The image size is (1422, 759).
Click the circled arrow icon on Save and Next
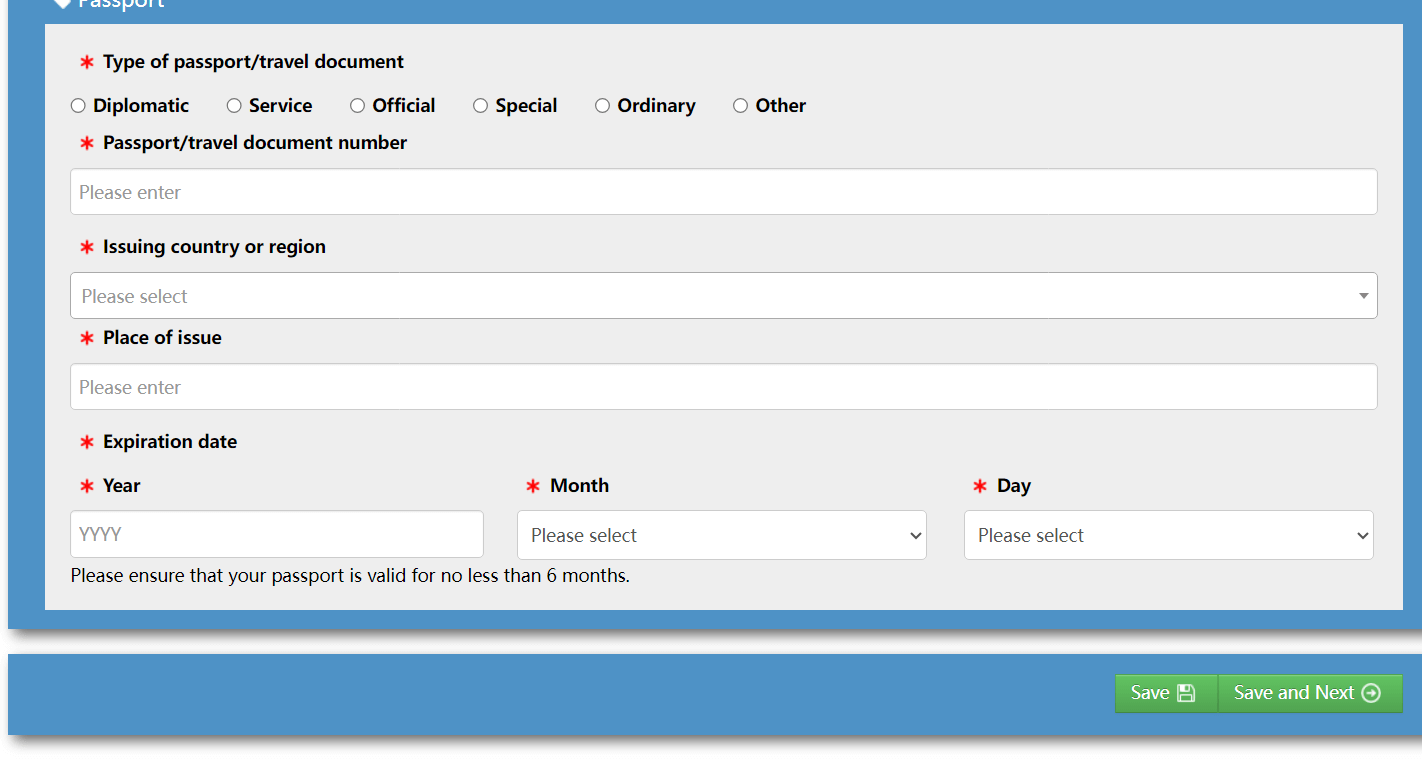1371,693
